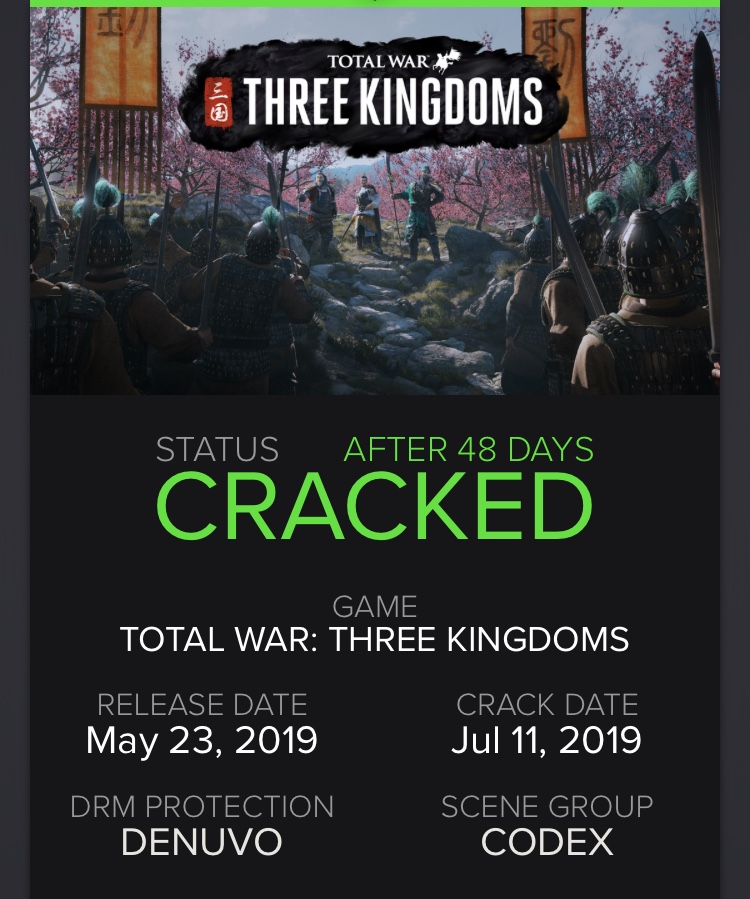
Task: Click the STATUS heading
Action: pos(217,450)
